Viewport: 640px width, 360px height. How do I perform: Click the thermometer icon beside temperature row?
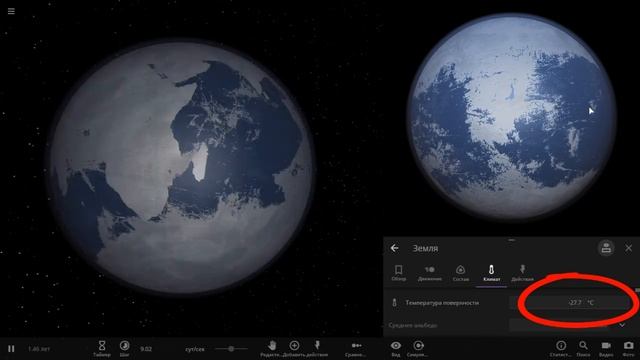coord(394,303)
